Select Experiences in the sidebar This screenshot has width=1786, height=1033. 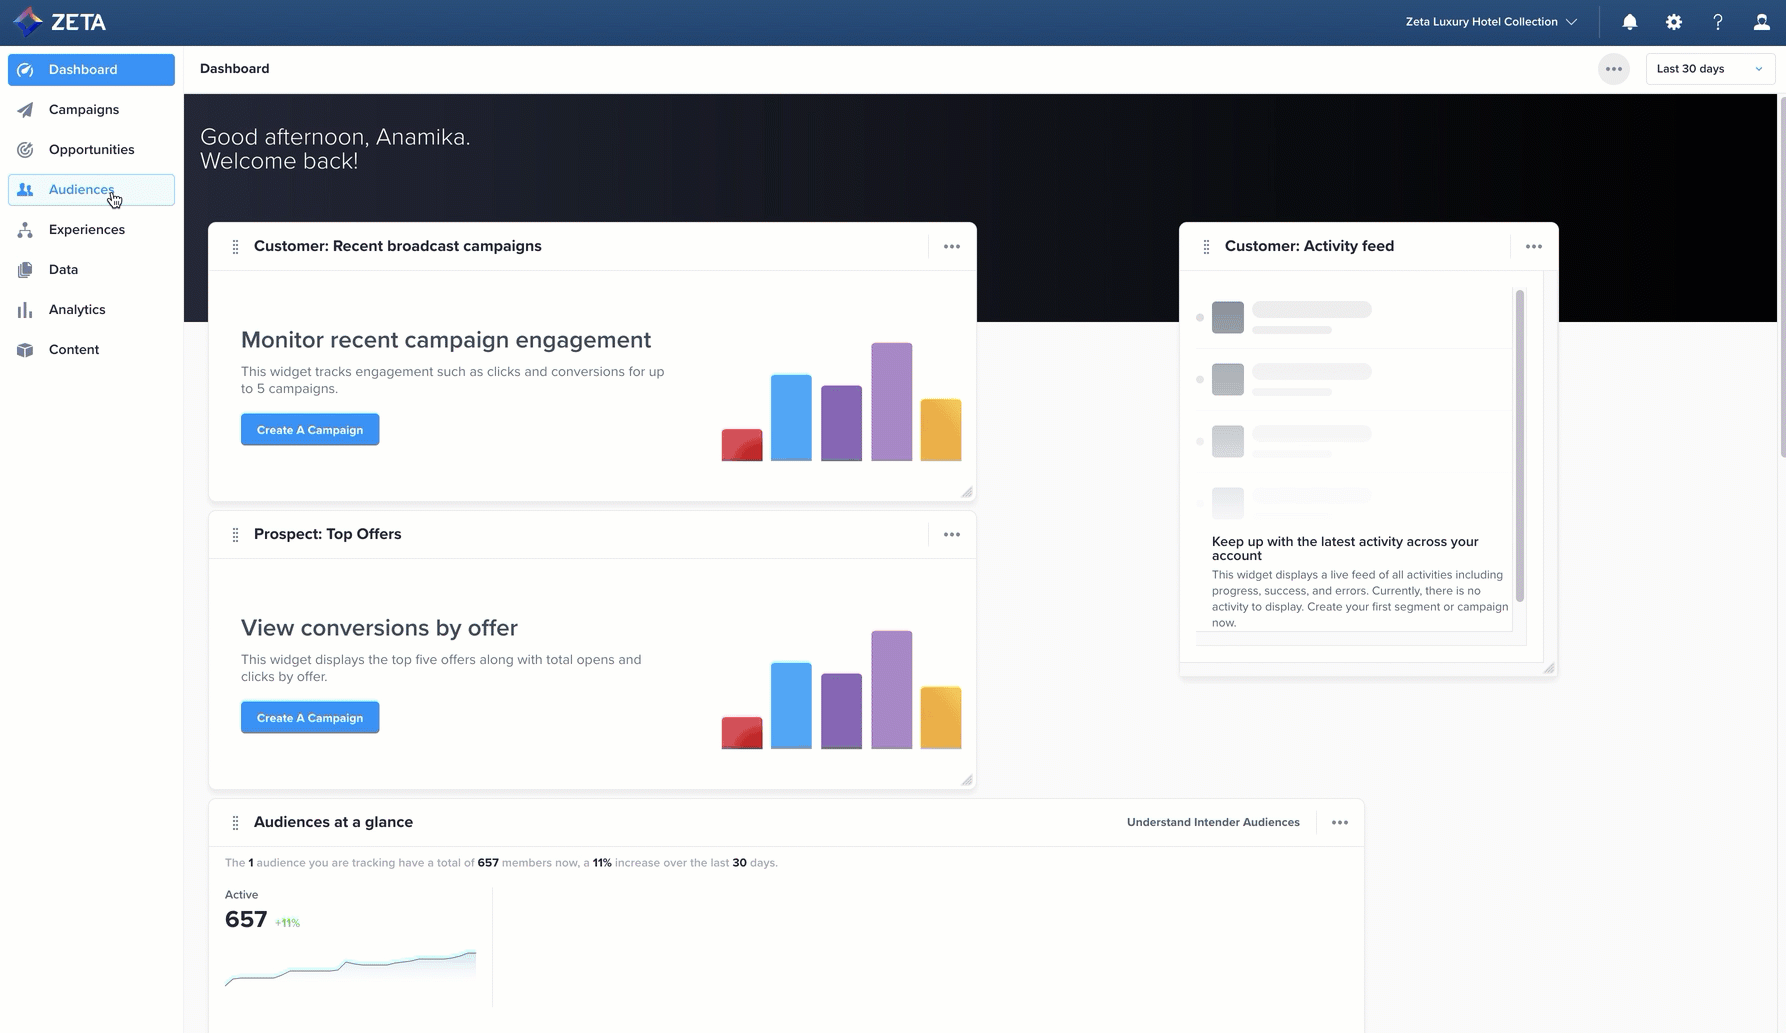(87, 230)
